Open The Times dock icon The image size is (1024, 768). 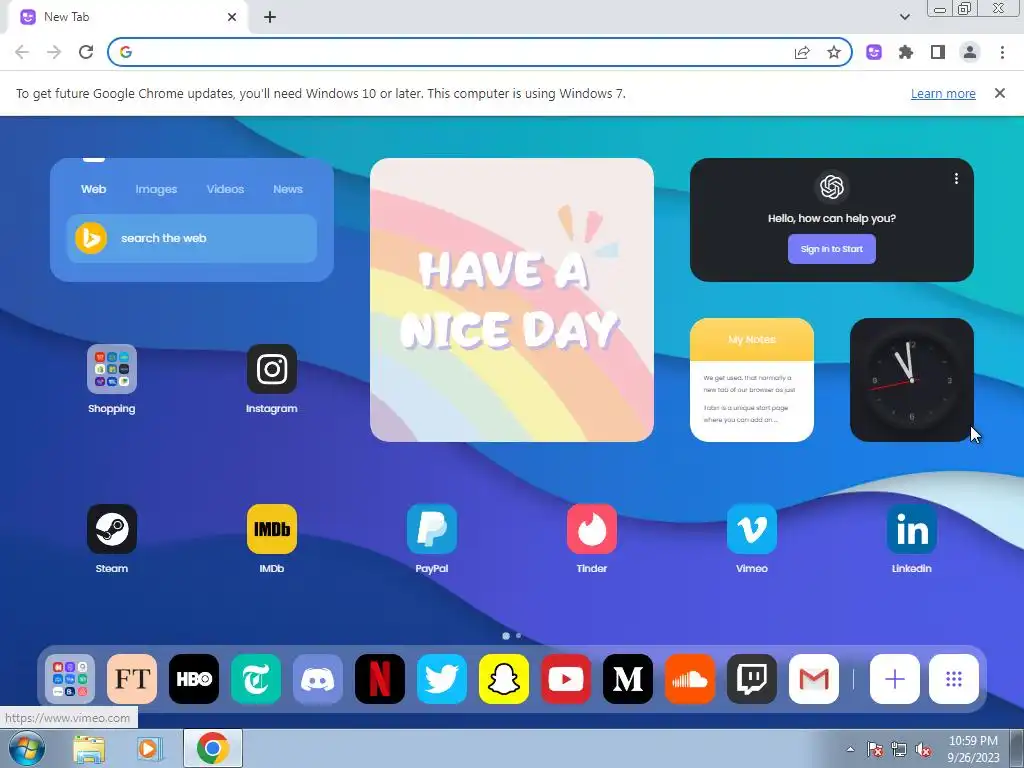[256, 679]
